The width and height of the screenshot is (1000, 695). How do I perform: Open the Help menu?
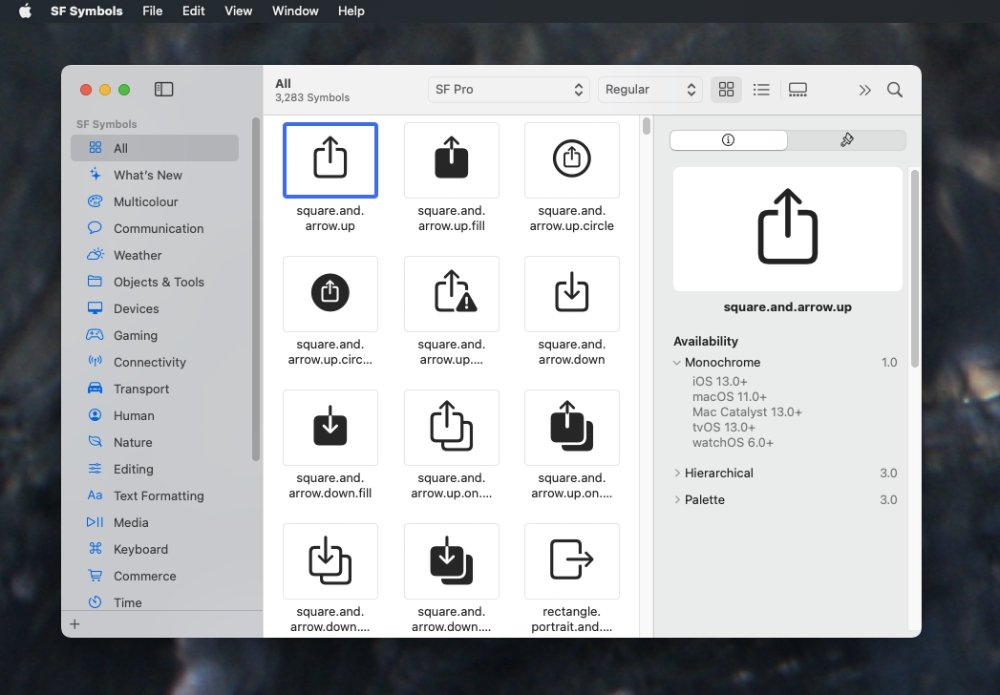click(x=351, y=11)
